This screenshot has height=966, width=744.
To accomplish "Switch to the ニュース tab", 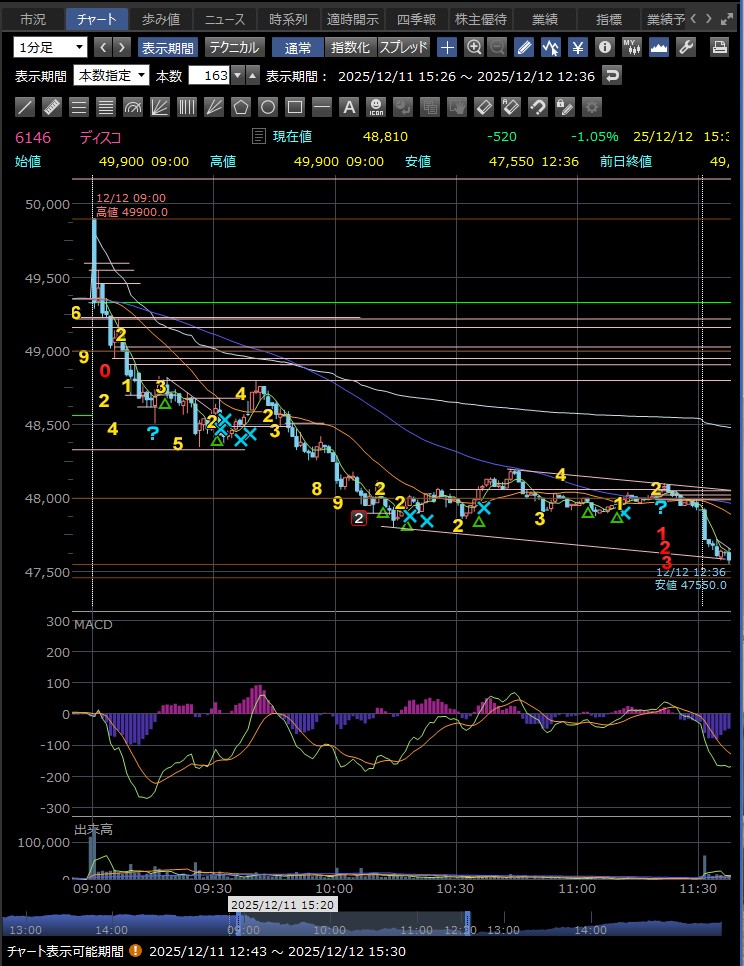I will coord(223,18).
